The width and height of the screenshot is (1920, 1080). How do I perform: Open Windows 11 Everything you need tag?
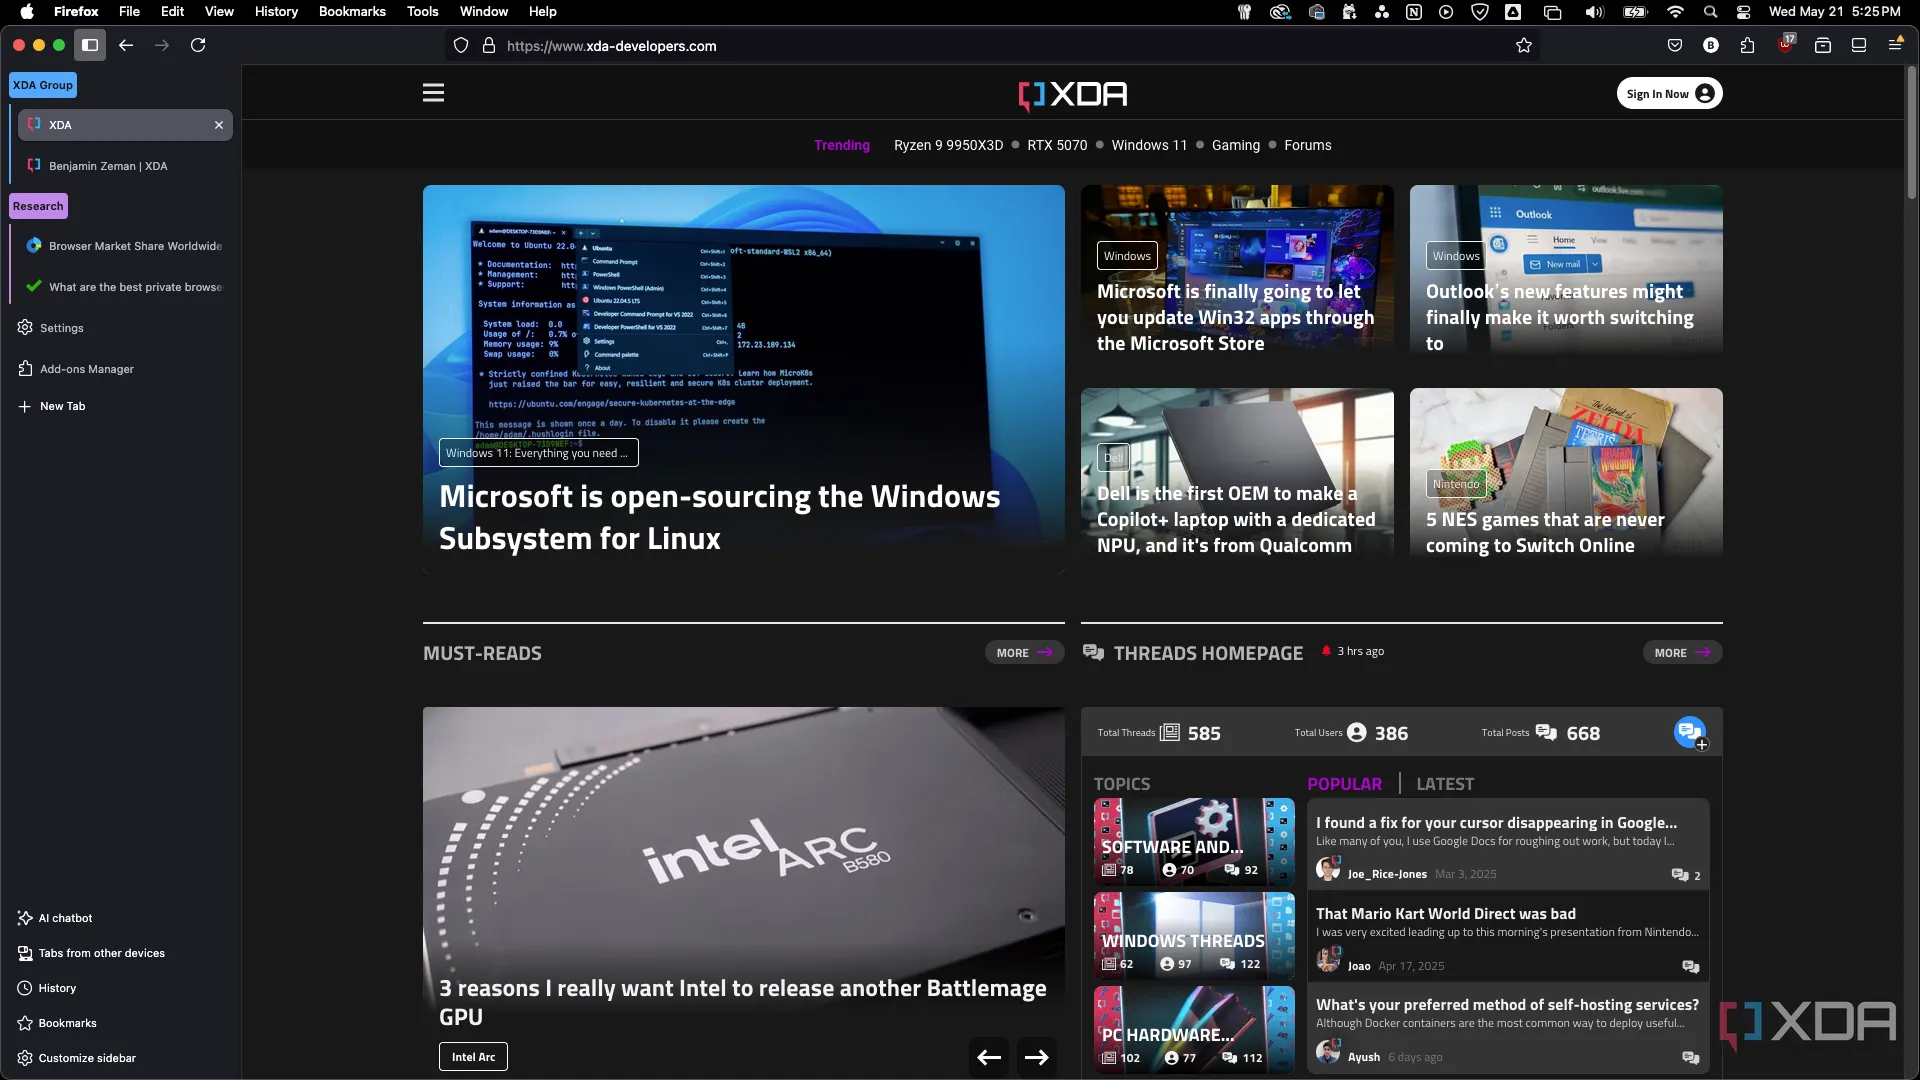click(538, 453)
